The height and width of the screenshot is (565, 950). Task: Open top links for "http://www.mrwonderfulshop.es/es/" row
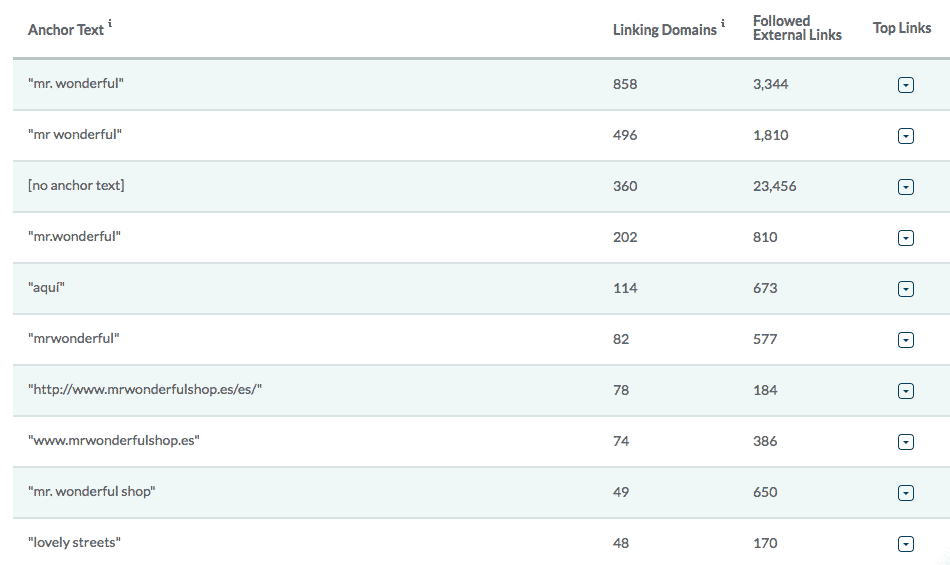tap(906, 391)
